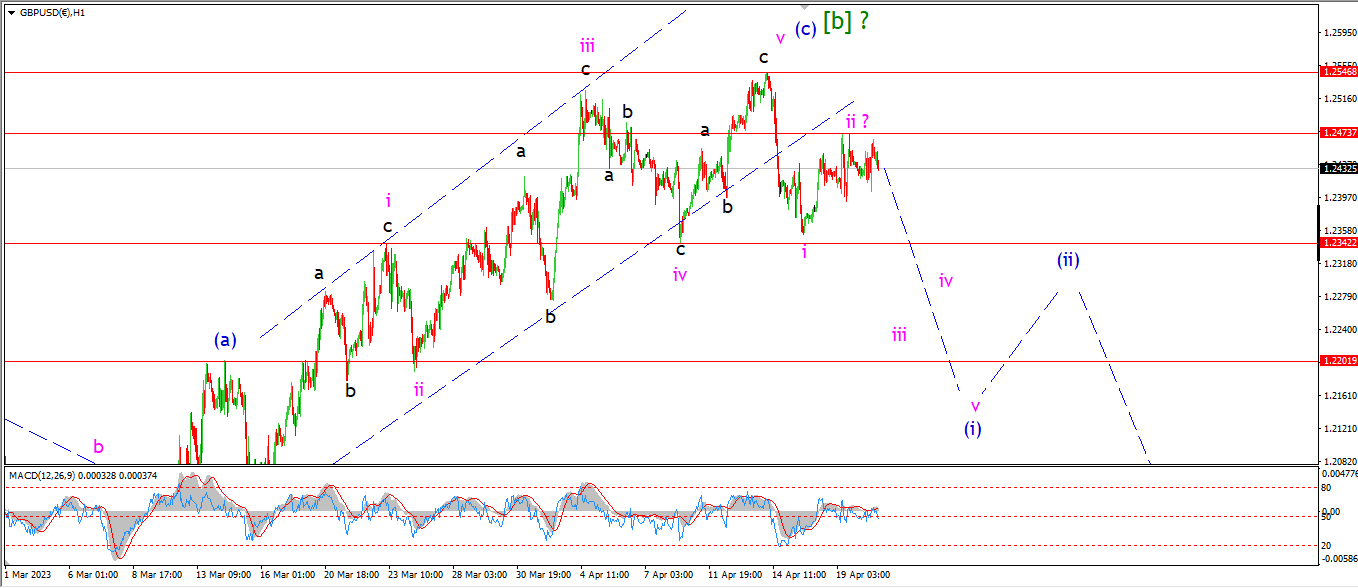
Task: Click the red 1.22019 price level tag
Action: (x=1338, y=361)
